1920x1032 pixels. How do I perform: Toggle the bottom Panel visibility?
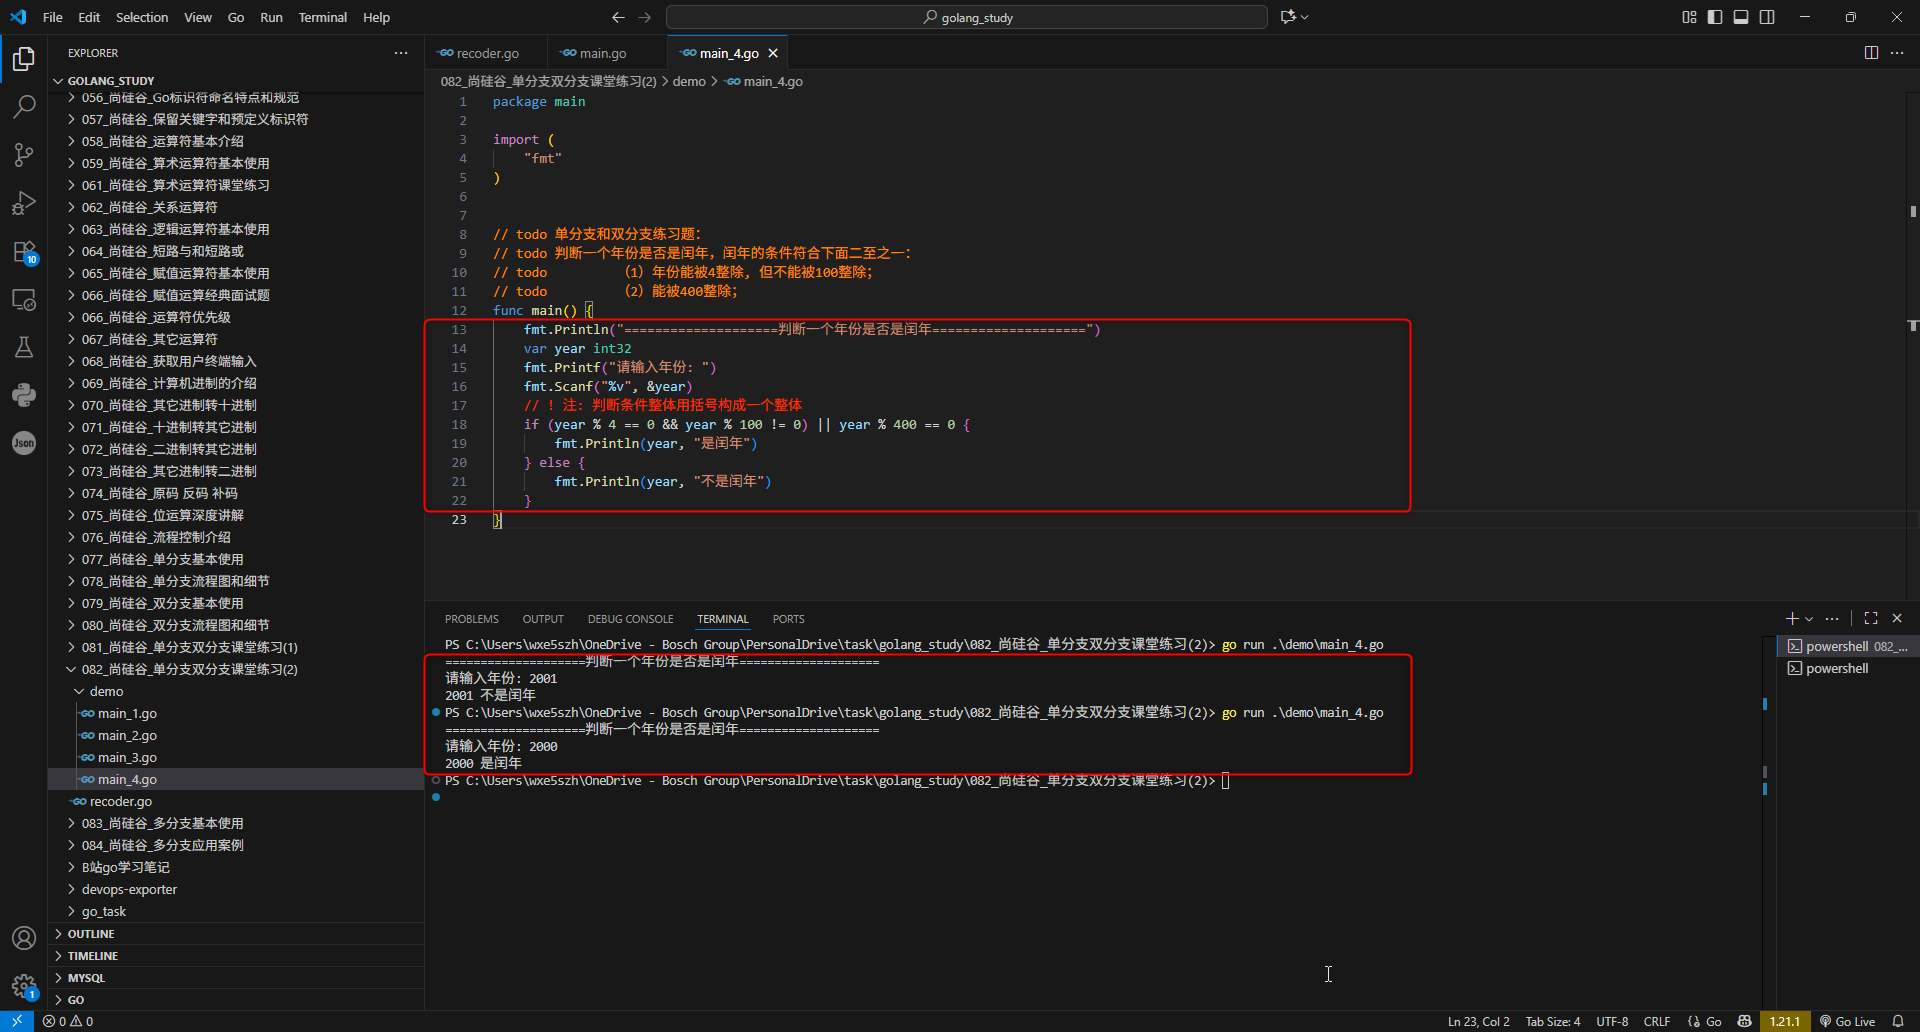pyautogui.click(x=1741, y=17)
